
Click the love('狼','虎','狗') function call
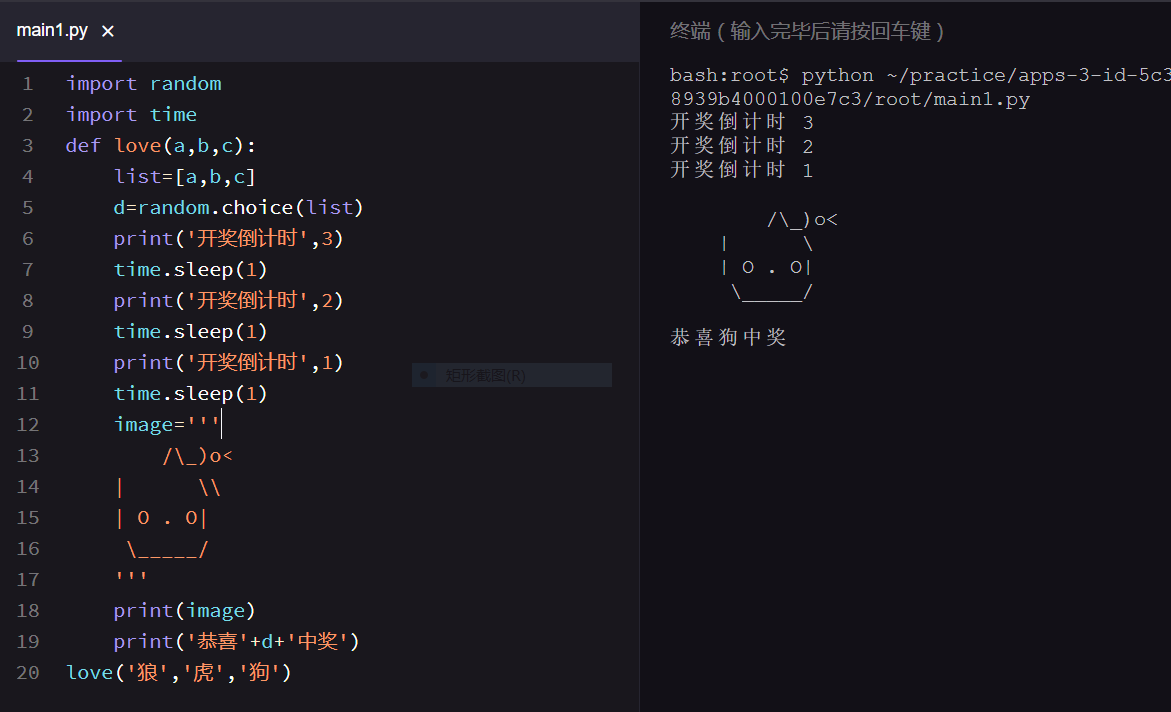coord(178,672)
